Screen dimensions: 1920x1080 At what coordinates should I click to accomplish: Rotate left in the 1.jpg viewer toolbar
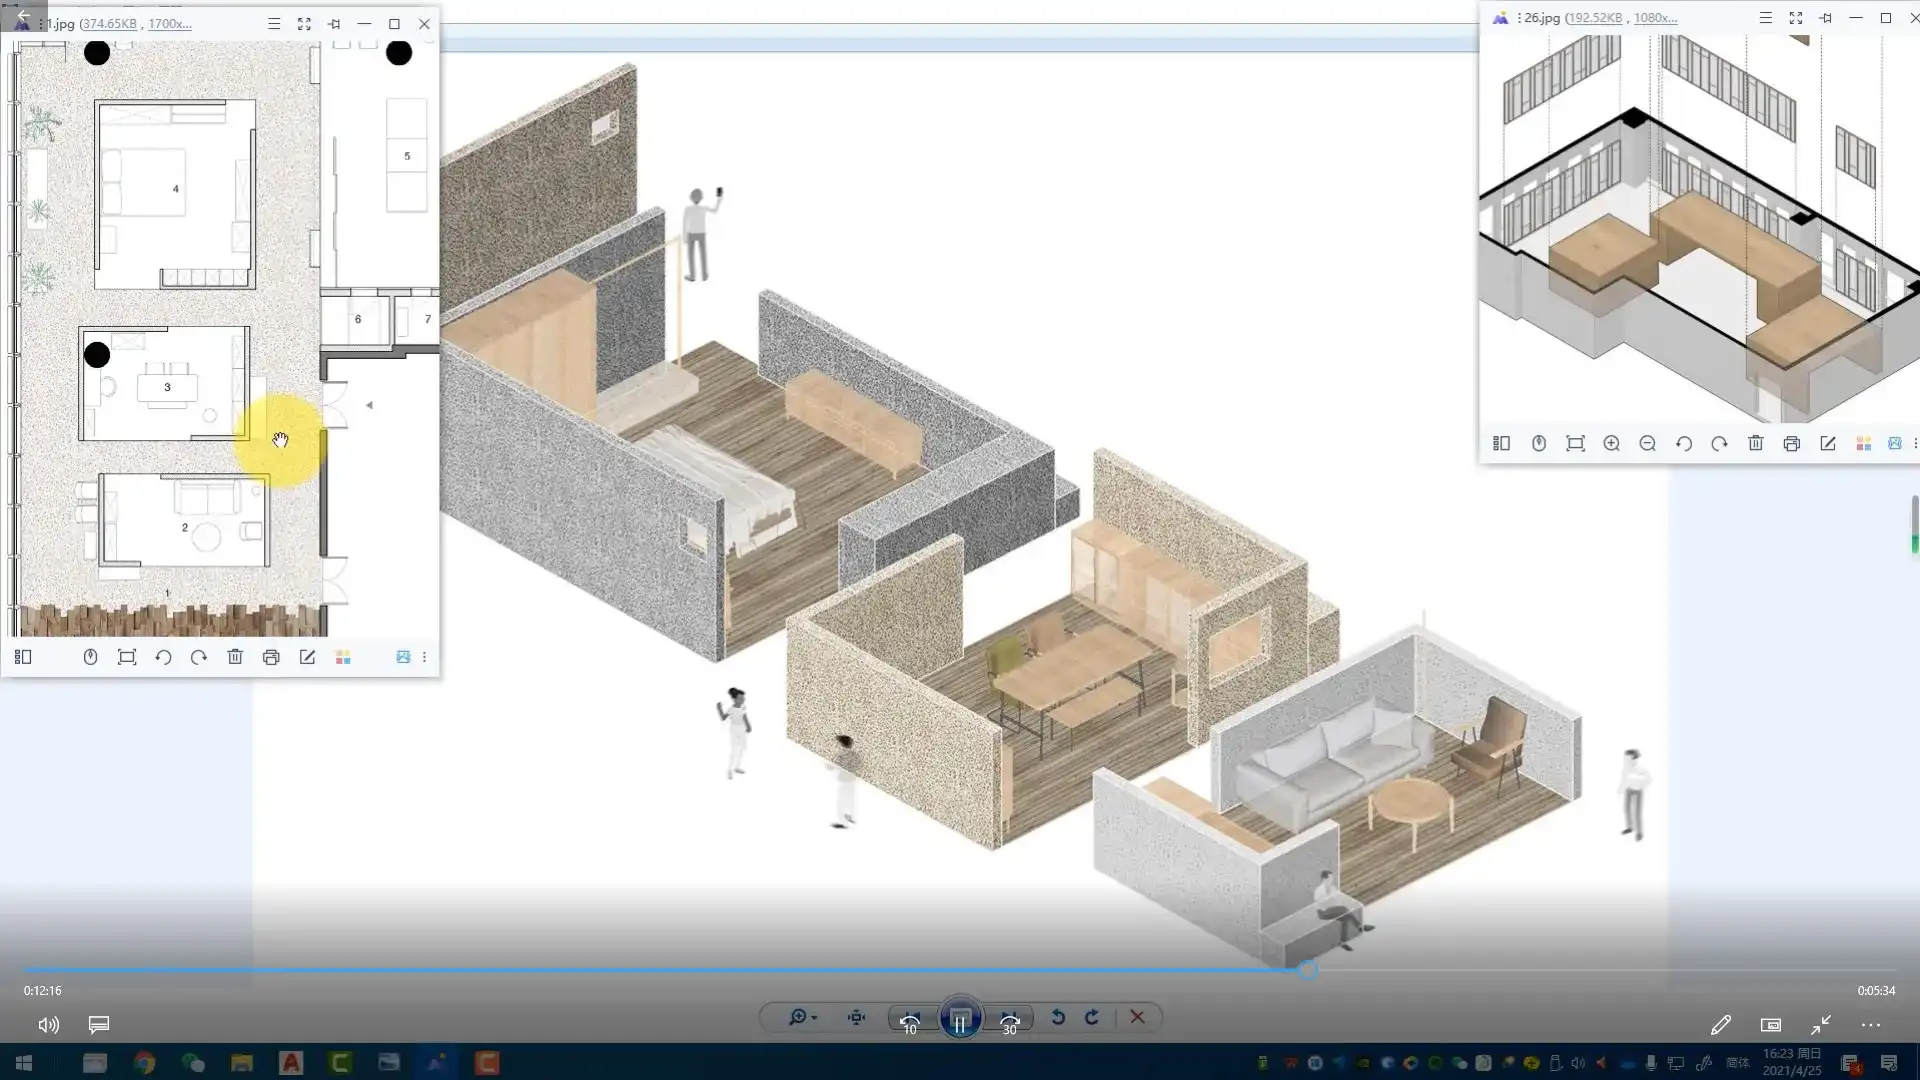(163, 657)
